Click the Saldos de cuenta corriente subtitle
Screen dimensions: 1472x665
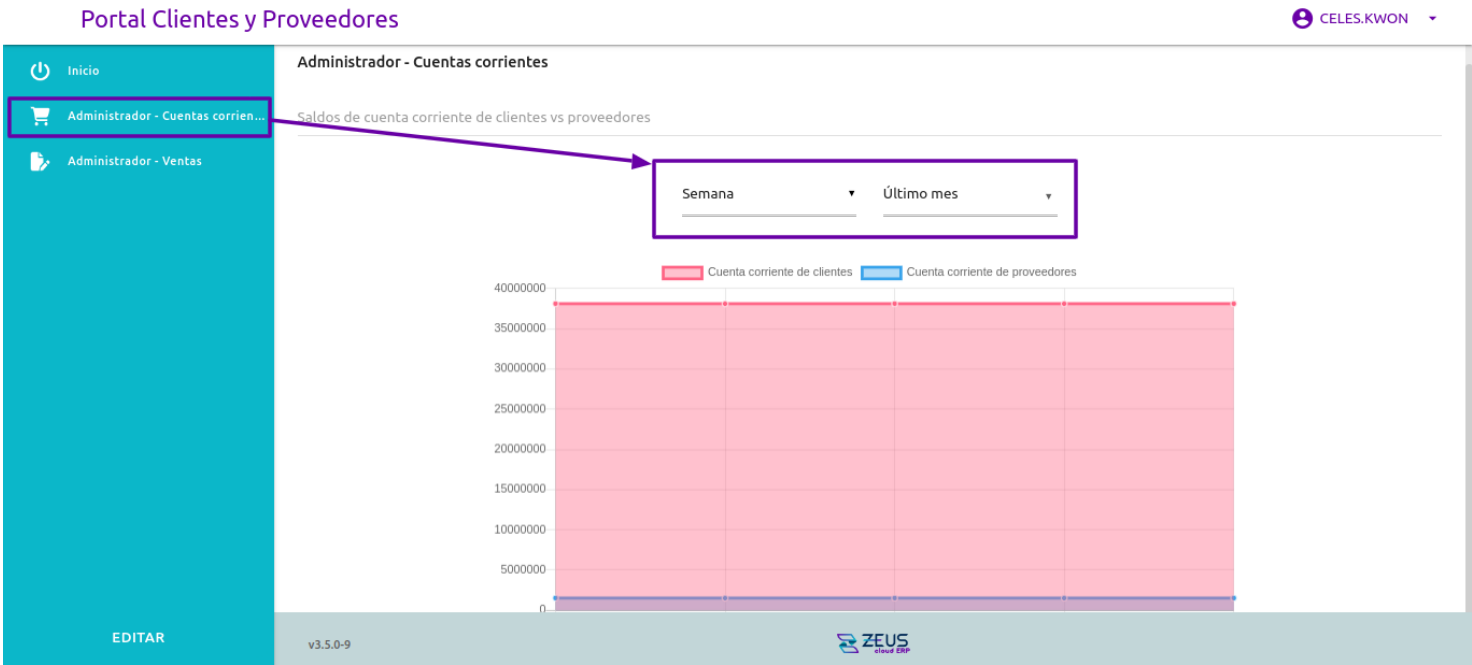point(473,117)
